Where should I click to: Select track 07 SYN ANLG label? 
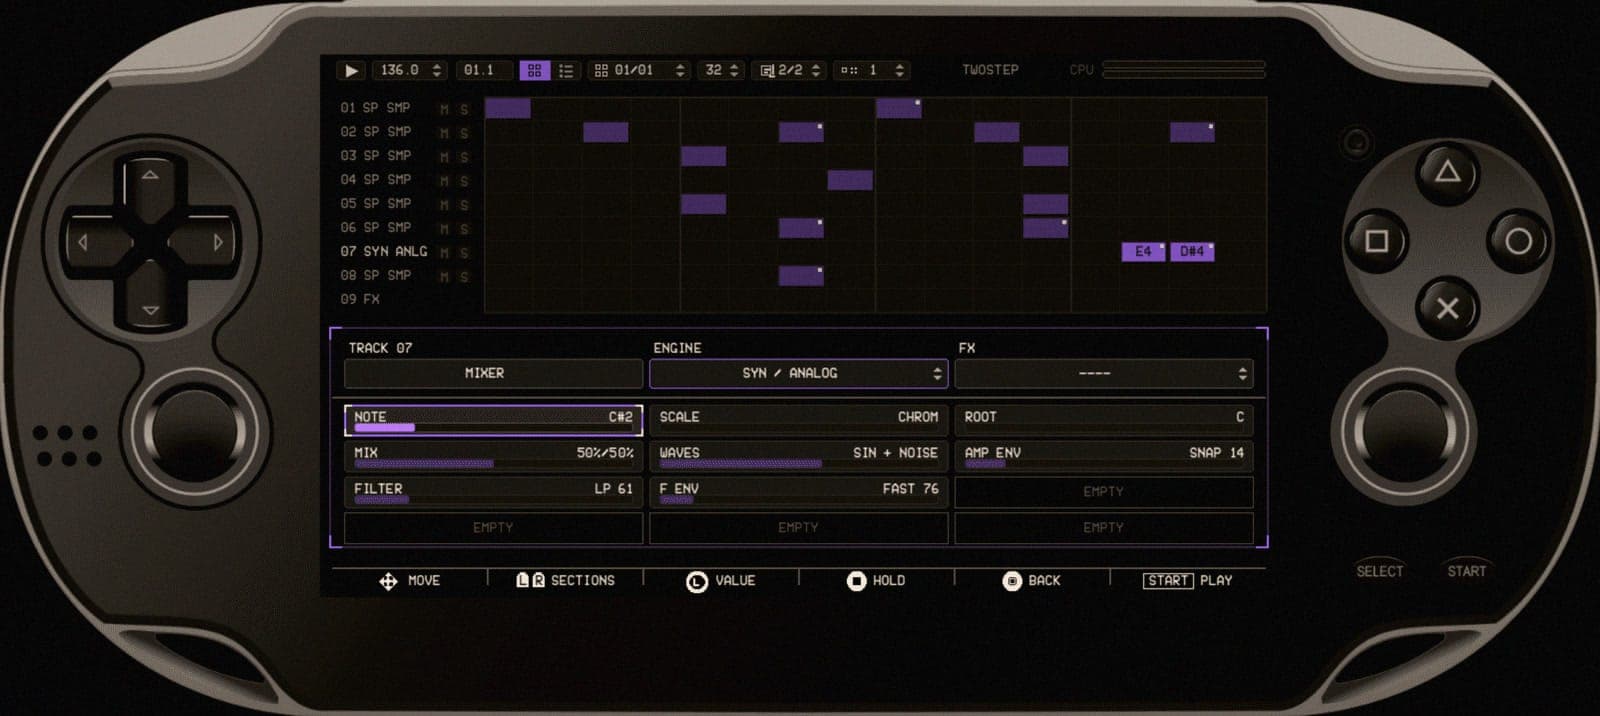click(x=383, y=252)
